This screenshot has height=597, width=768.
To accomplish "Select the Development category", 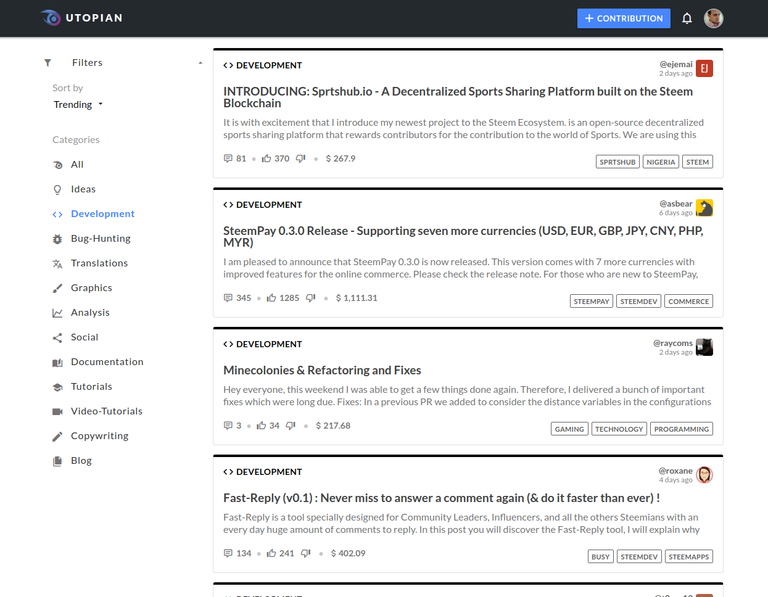I will (x=102, y=214).
